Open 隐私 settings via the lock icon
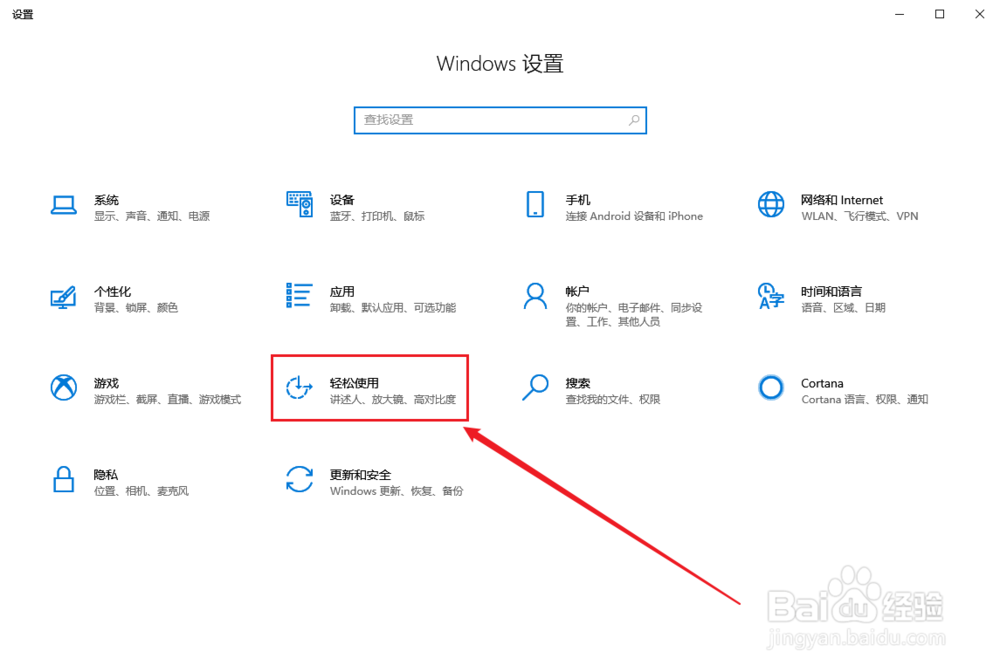This screenshot has width=1000, height=672. tap(63, 481)
